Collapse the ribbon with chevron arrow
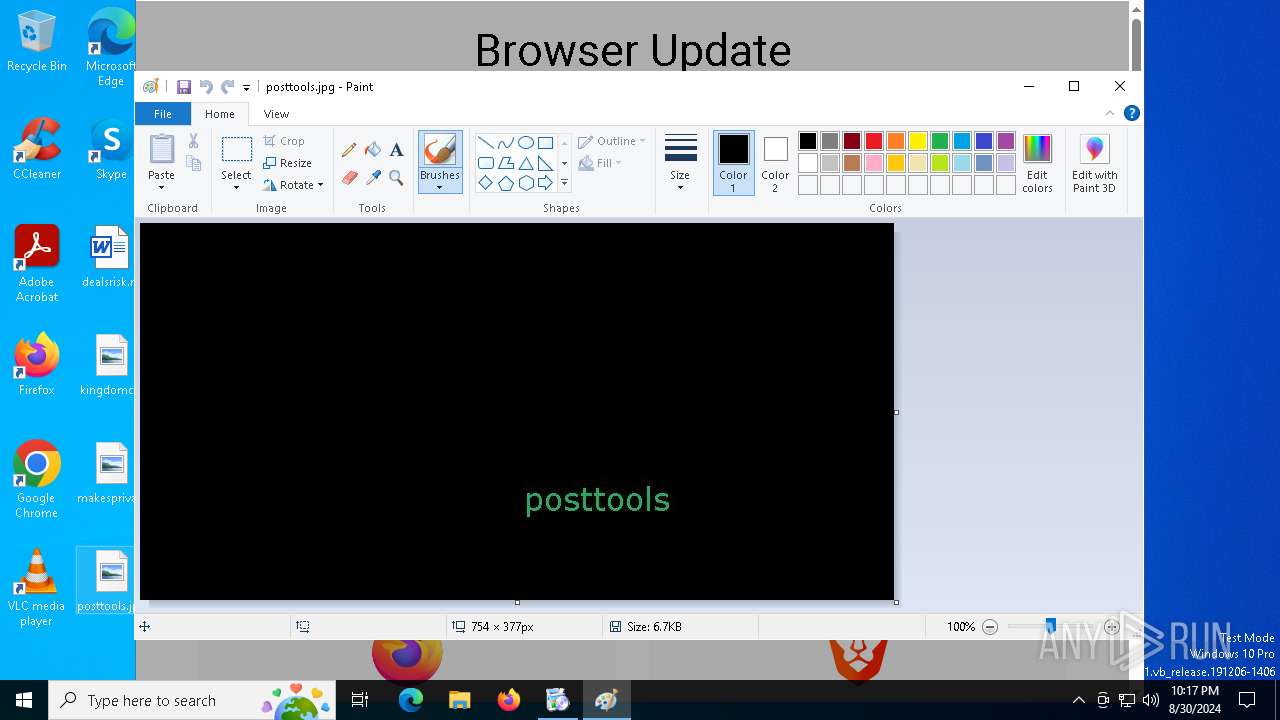1280x720 pixels. [1110, 114]
